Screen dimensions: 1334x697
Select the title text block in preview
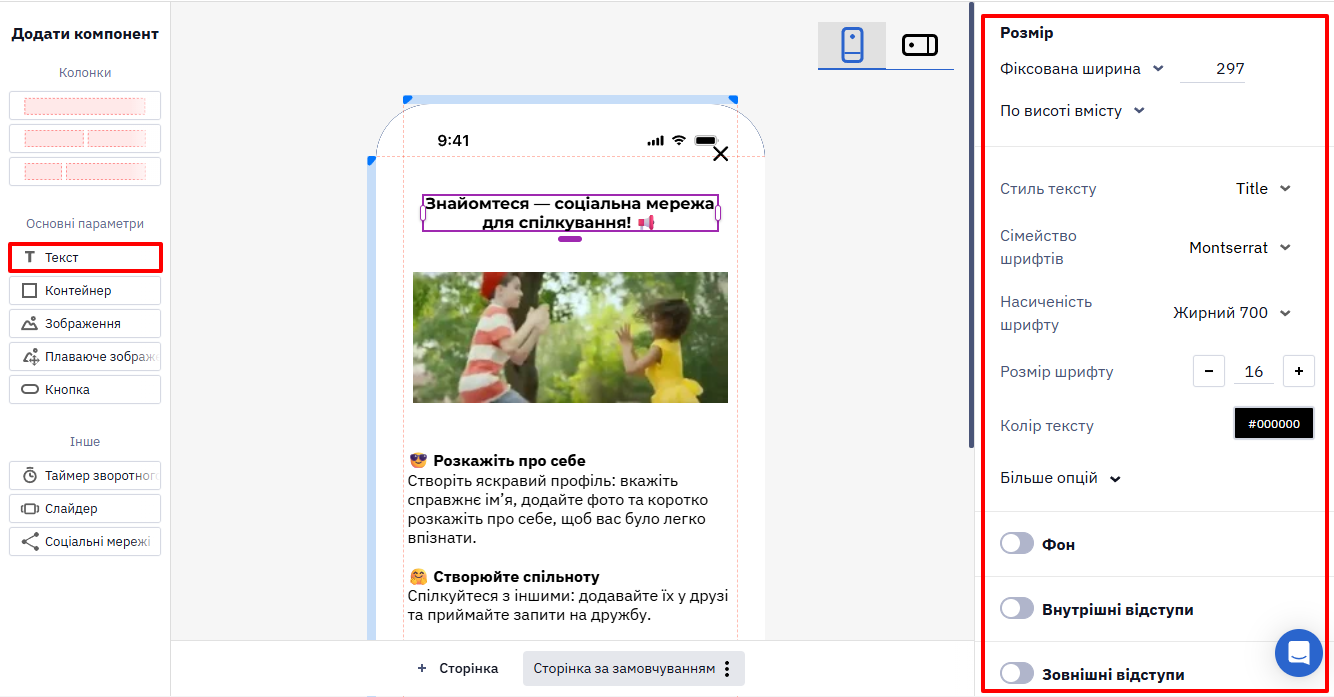pos(570,213)
